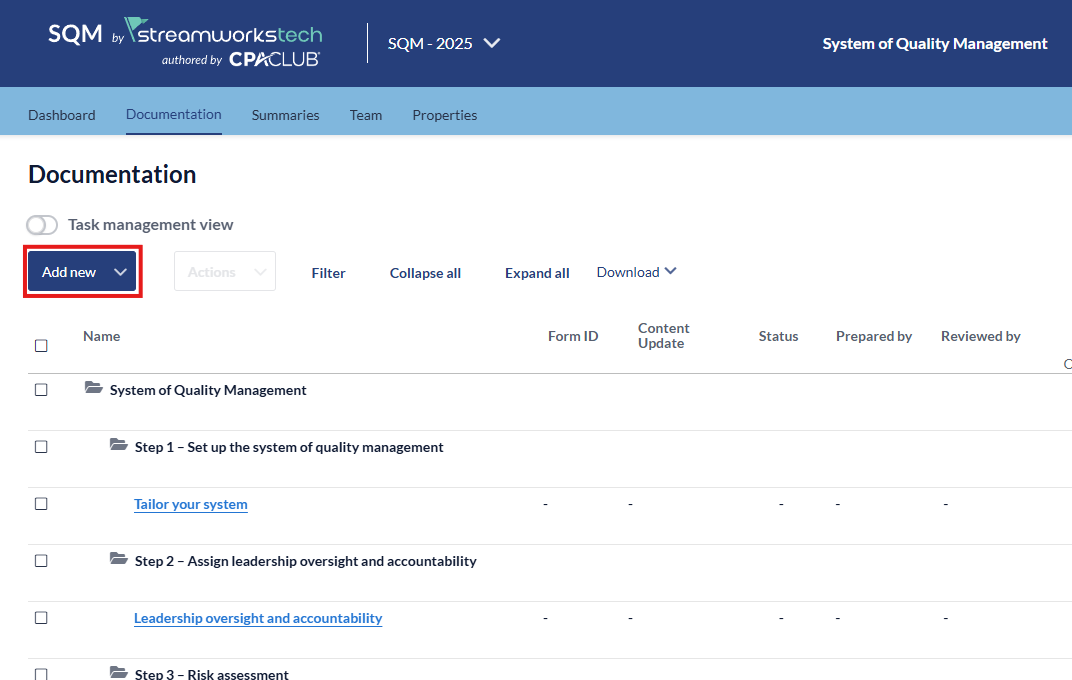Click the SQM StreamworksTech logo
Image resolution: width=1072 pixels, height=680 pixels.
[185, 42]
